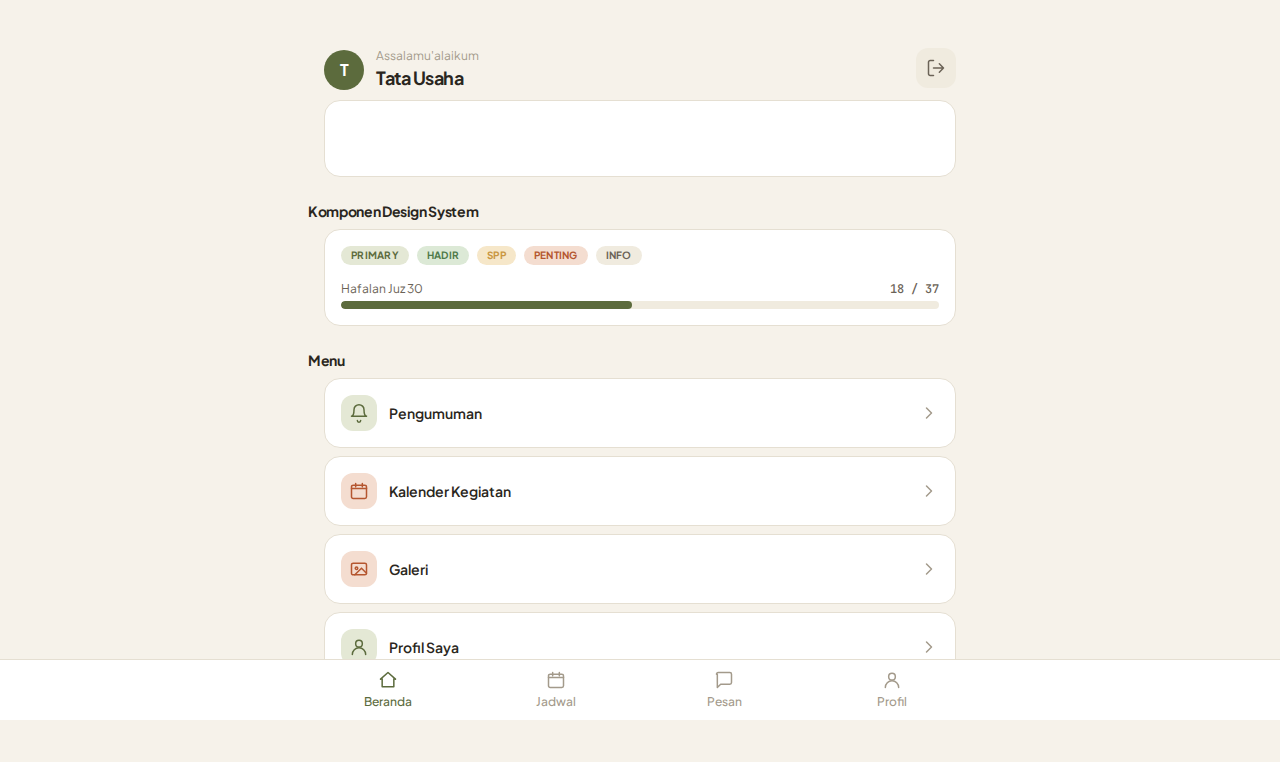This screenshot has width=1280, height=762.
Task: Click the HADIR badge
Action: click(443, 255)
